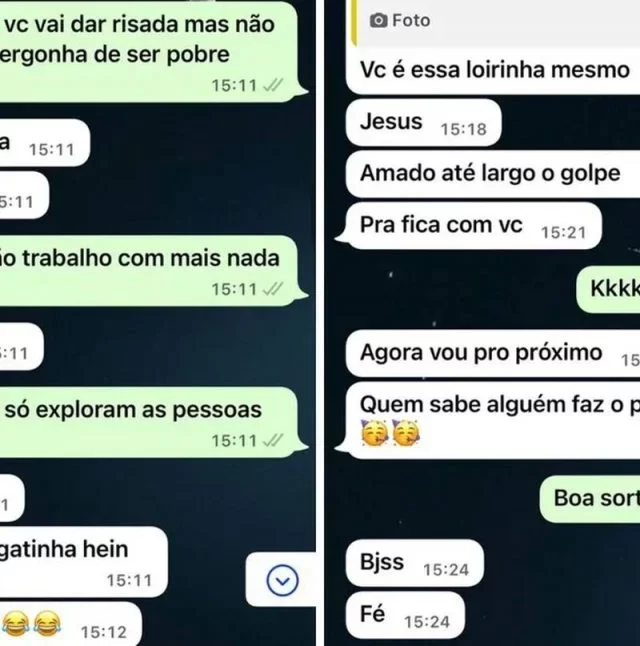Select the 'Boa sort' sent message
The height and width of the screenshot is (646, 640).
(590, 499)
